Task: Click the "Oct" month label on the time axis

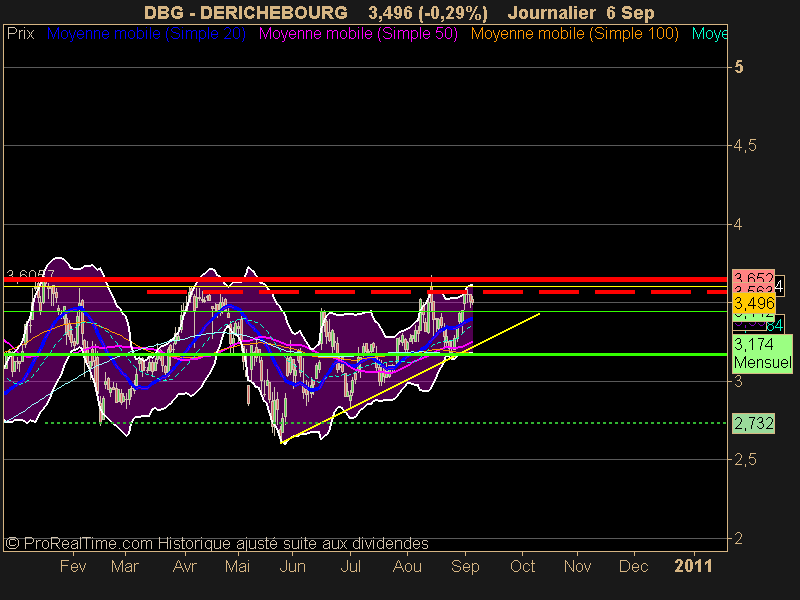Action: tap(522, 566)
